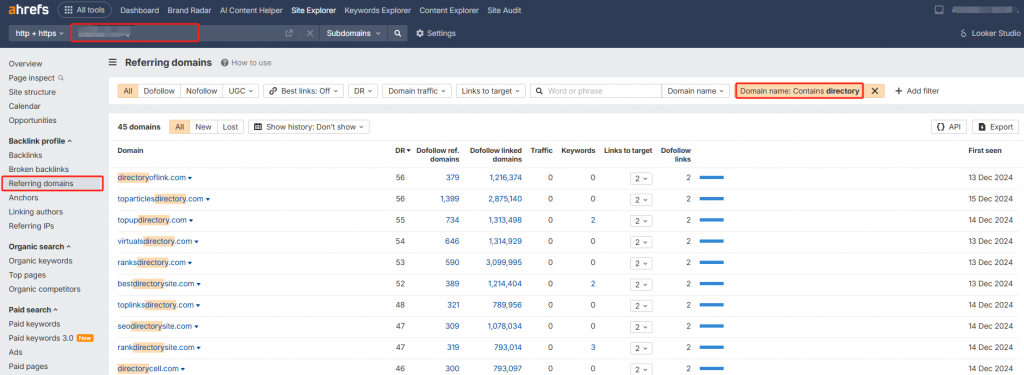Toggle the sidebar hamburger menu
The height and width of the screenshot is (375, 1024).
coord(112,63)
